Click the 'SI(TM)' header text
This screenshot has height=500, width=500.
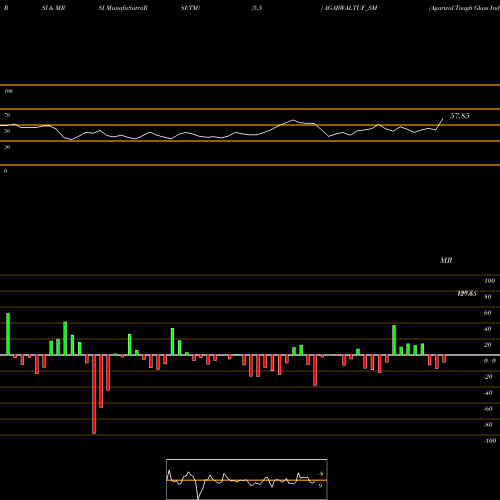pyautogui.click(x=190, y=8)
